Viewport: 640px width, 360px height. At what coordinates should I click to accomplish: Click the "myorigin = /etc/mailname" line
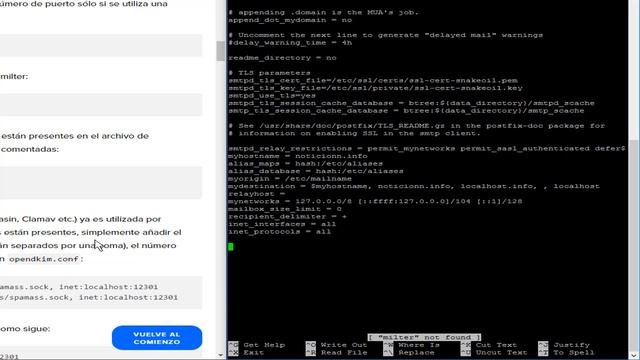(x=290, y=179)
